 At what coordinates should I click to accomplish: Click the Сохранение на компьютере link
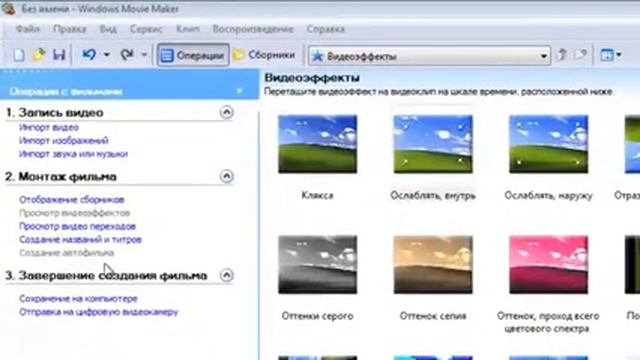(x=78, y=298)
